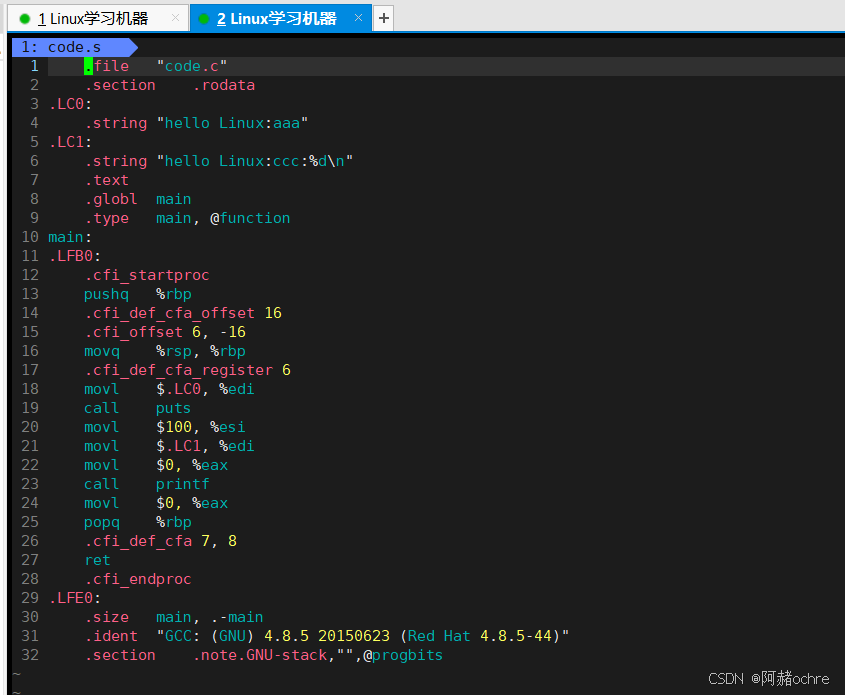Close the first Linux学习机器 tab
The height and width of the screenshot is (695, 845).
point(176,18)
